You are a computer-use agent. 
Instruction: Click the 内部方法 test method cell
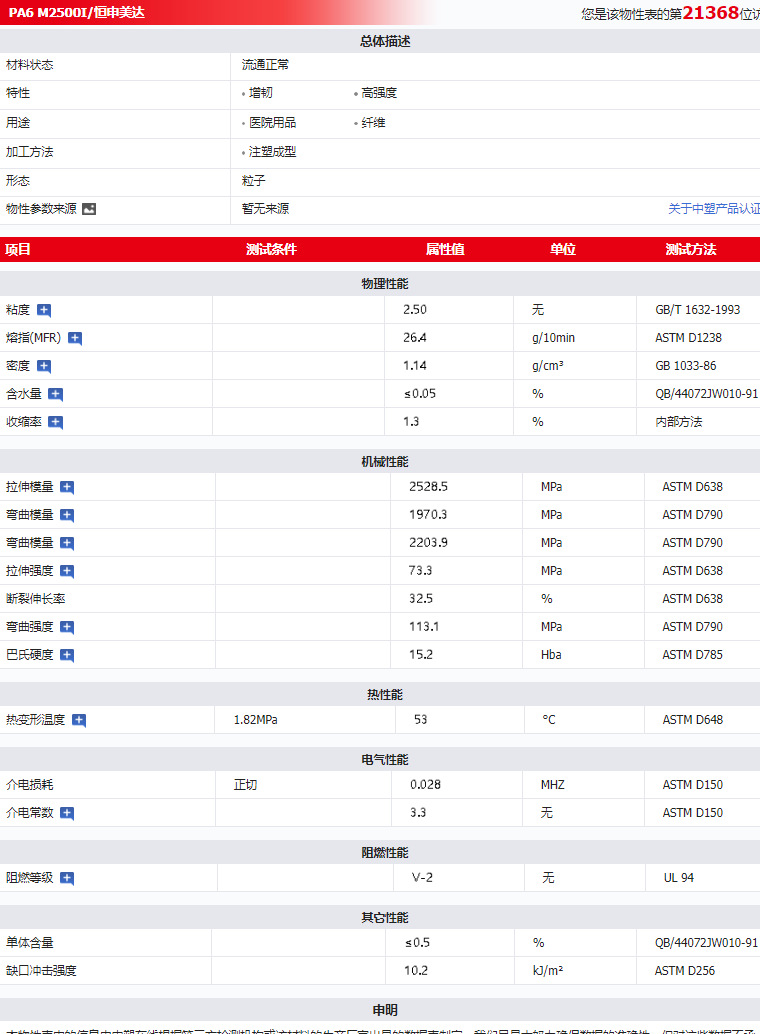[x=679, y=421]
